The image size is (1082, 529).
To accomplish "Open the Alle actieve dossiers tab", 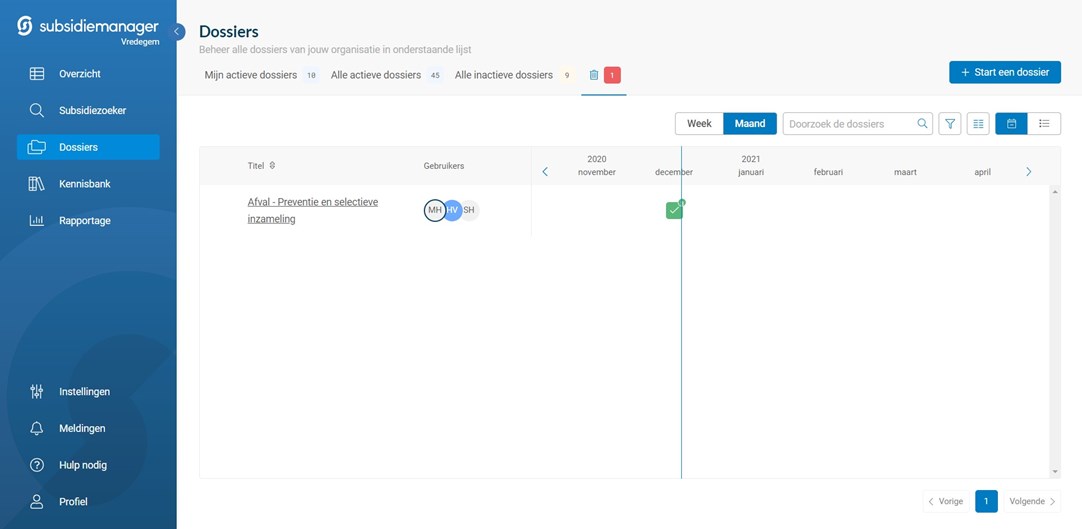I will coord(376,75).
